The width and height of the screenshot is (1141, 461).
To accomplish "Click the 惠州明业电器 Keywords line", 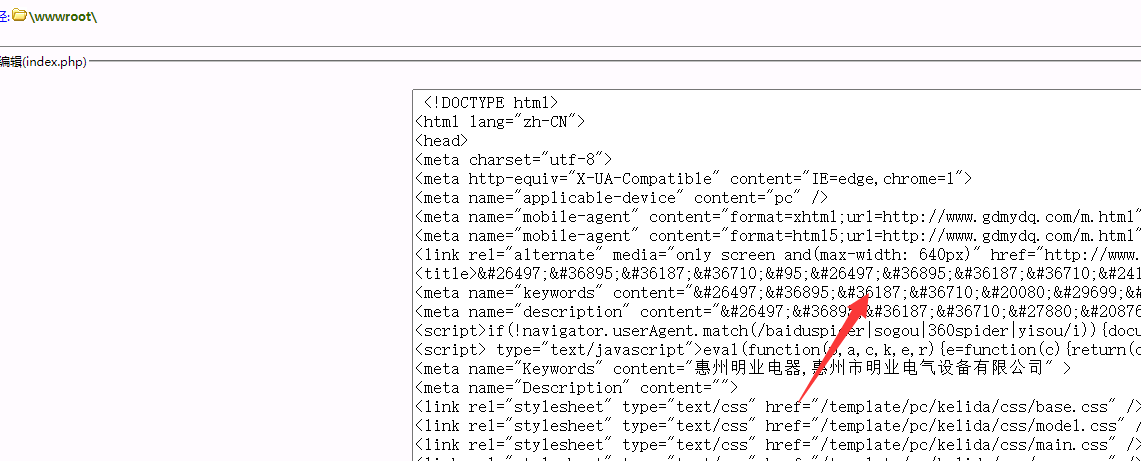I will 742,368.
